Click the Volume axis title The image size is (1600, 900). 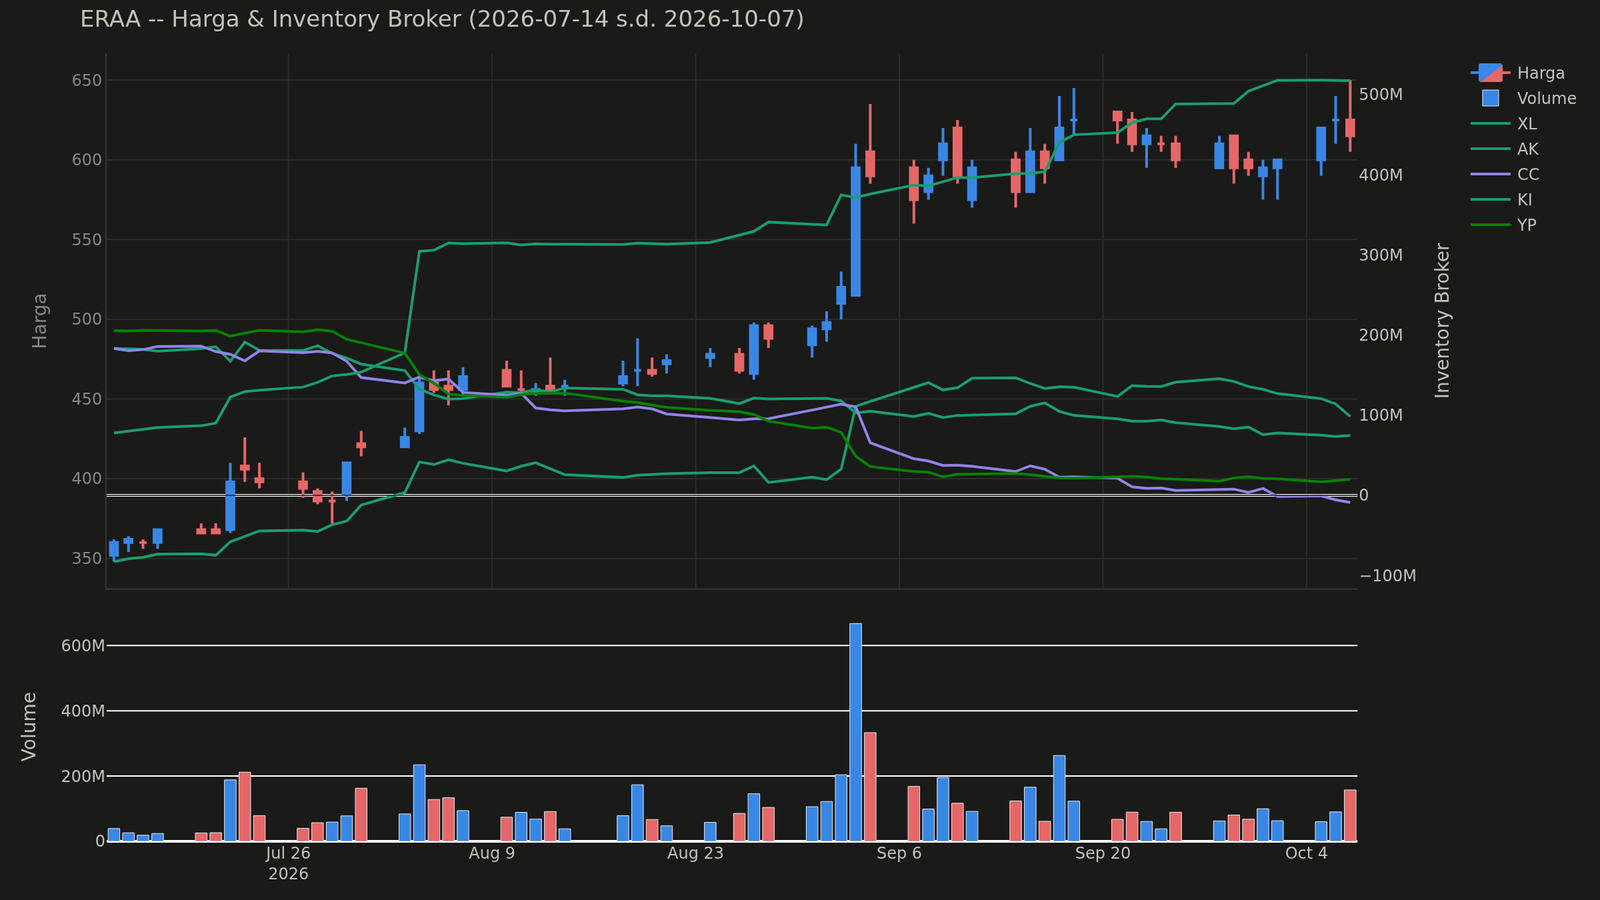pyautogui.click(x=29, y=726)
